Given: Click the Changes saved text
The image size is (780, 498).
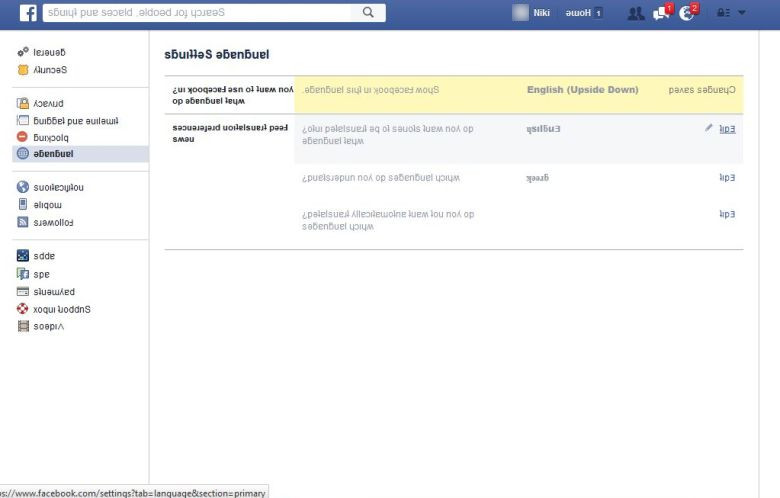Looking at the screenshot, I should (702, 90).
